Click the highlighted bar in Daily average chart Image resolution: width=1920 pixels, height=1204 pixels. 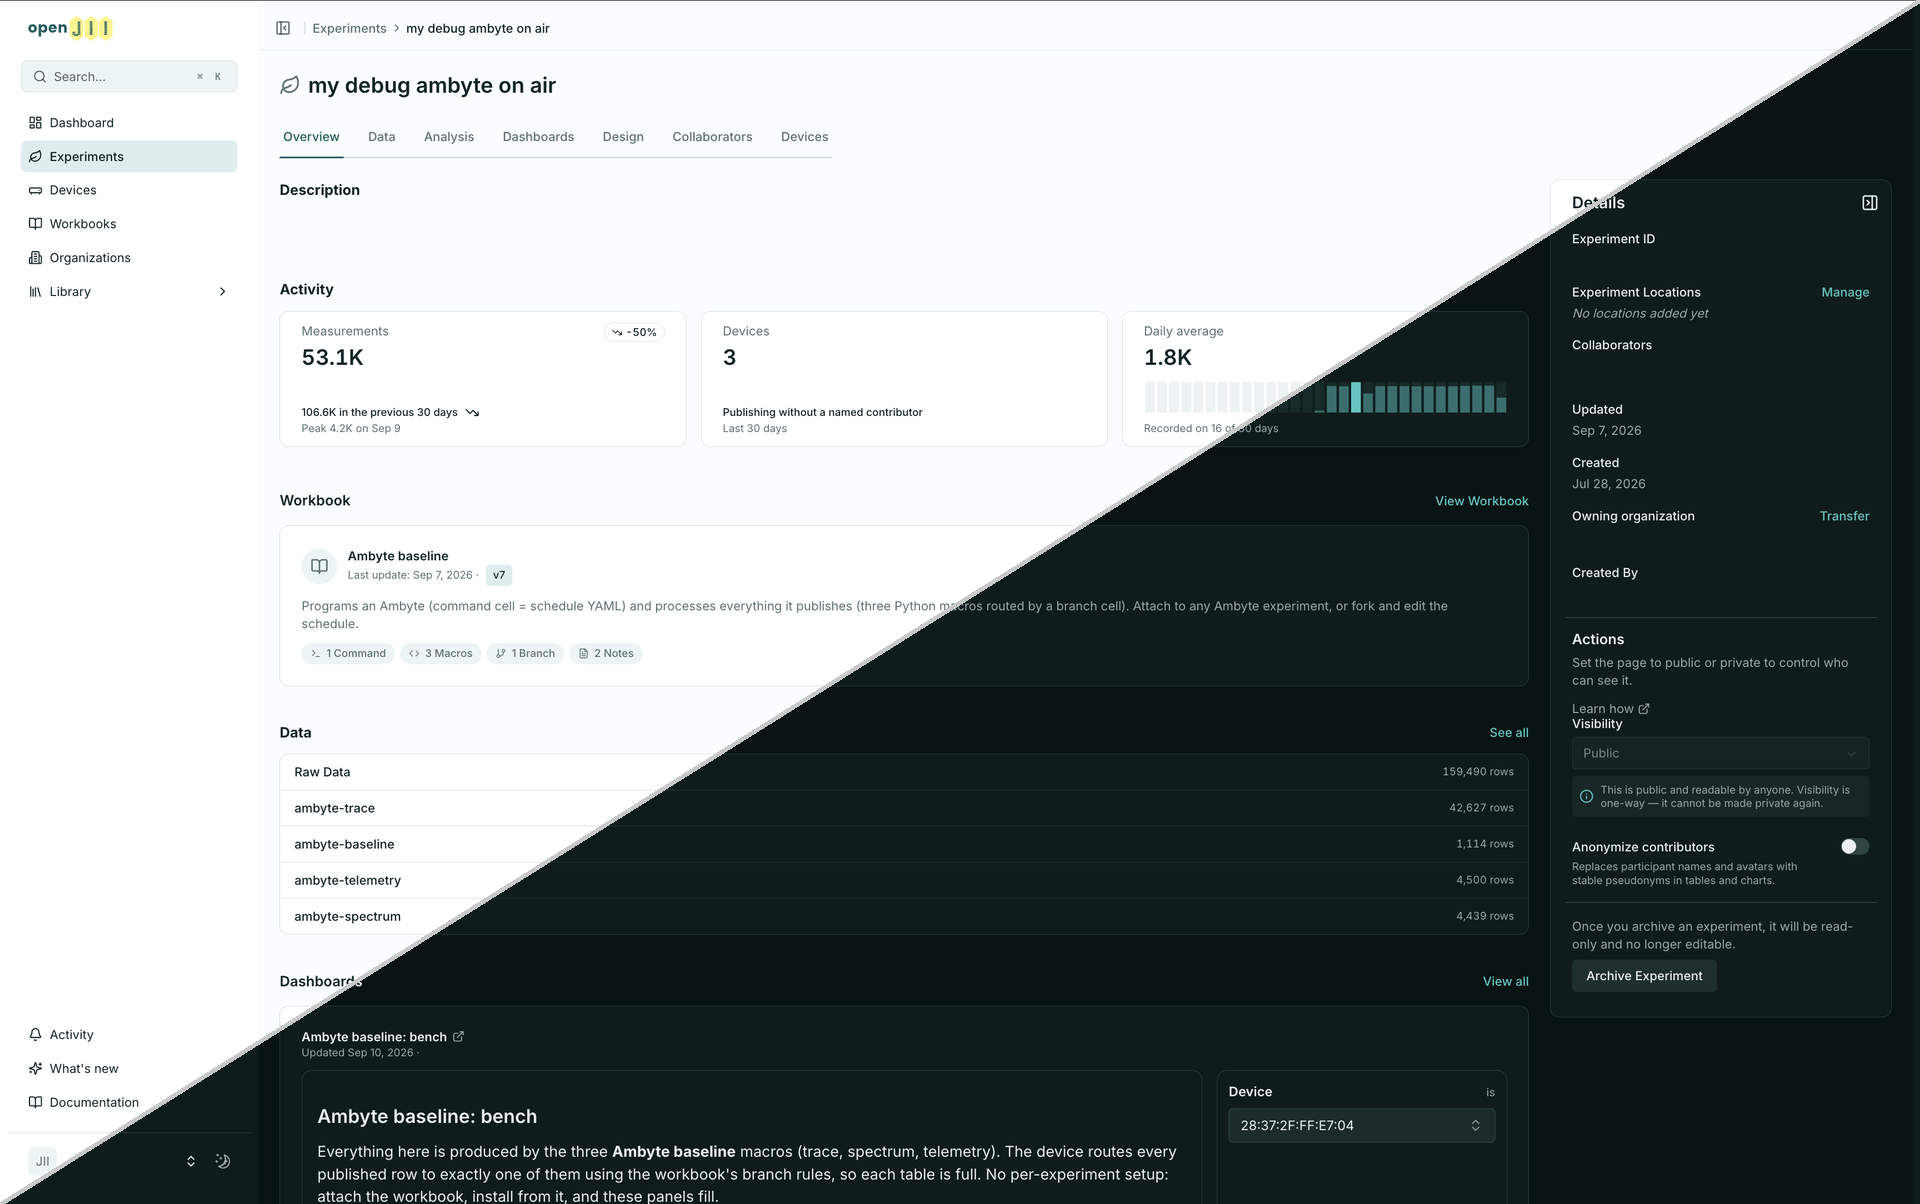(x=1356, y=397)
